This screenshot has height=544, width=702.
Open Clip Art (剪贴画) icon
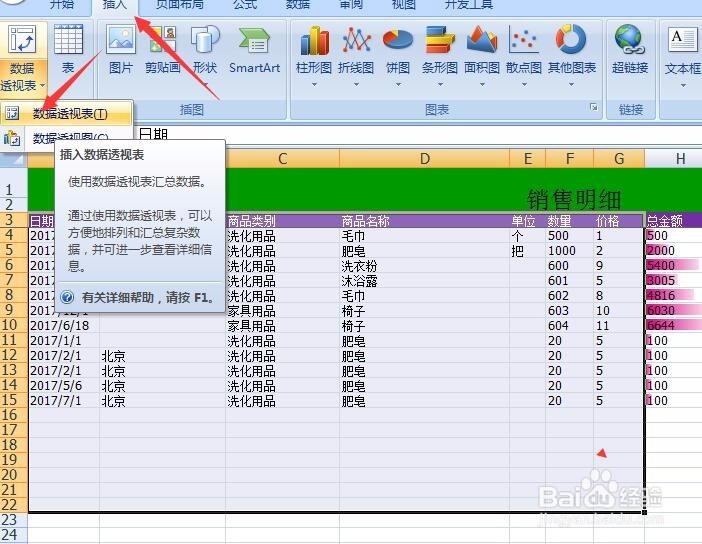pyautogui.click(x=163, y=40)
